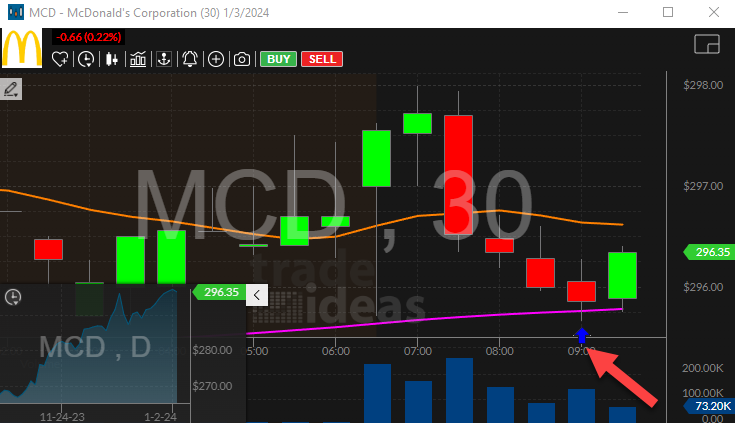Open alerts with the bell icon
Screen dimensions: 735x423
[x=190, y=59]
